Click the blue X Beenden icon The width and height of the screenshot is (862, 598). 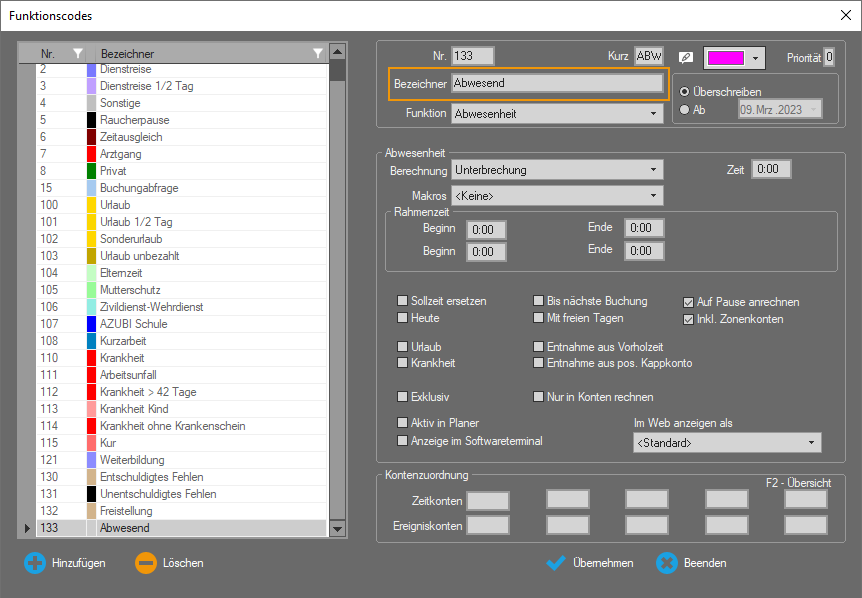[667, 563]
